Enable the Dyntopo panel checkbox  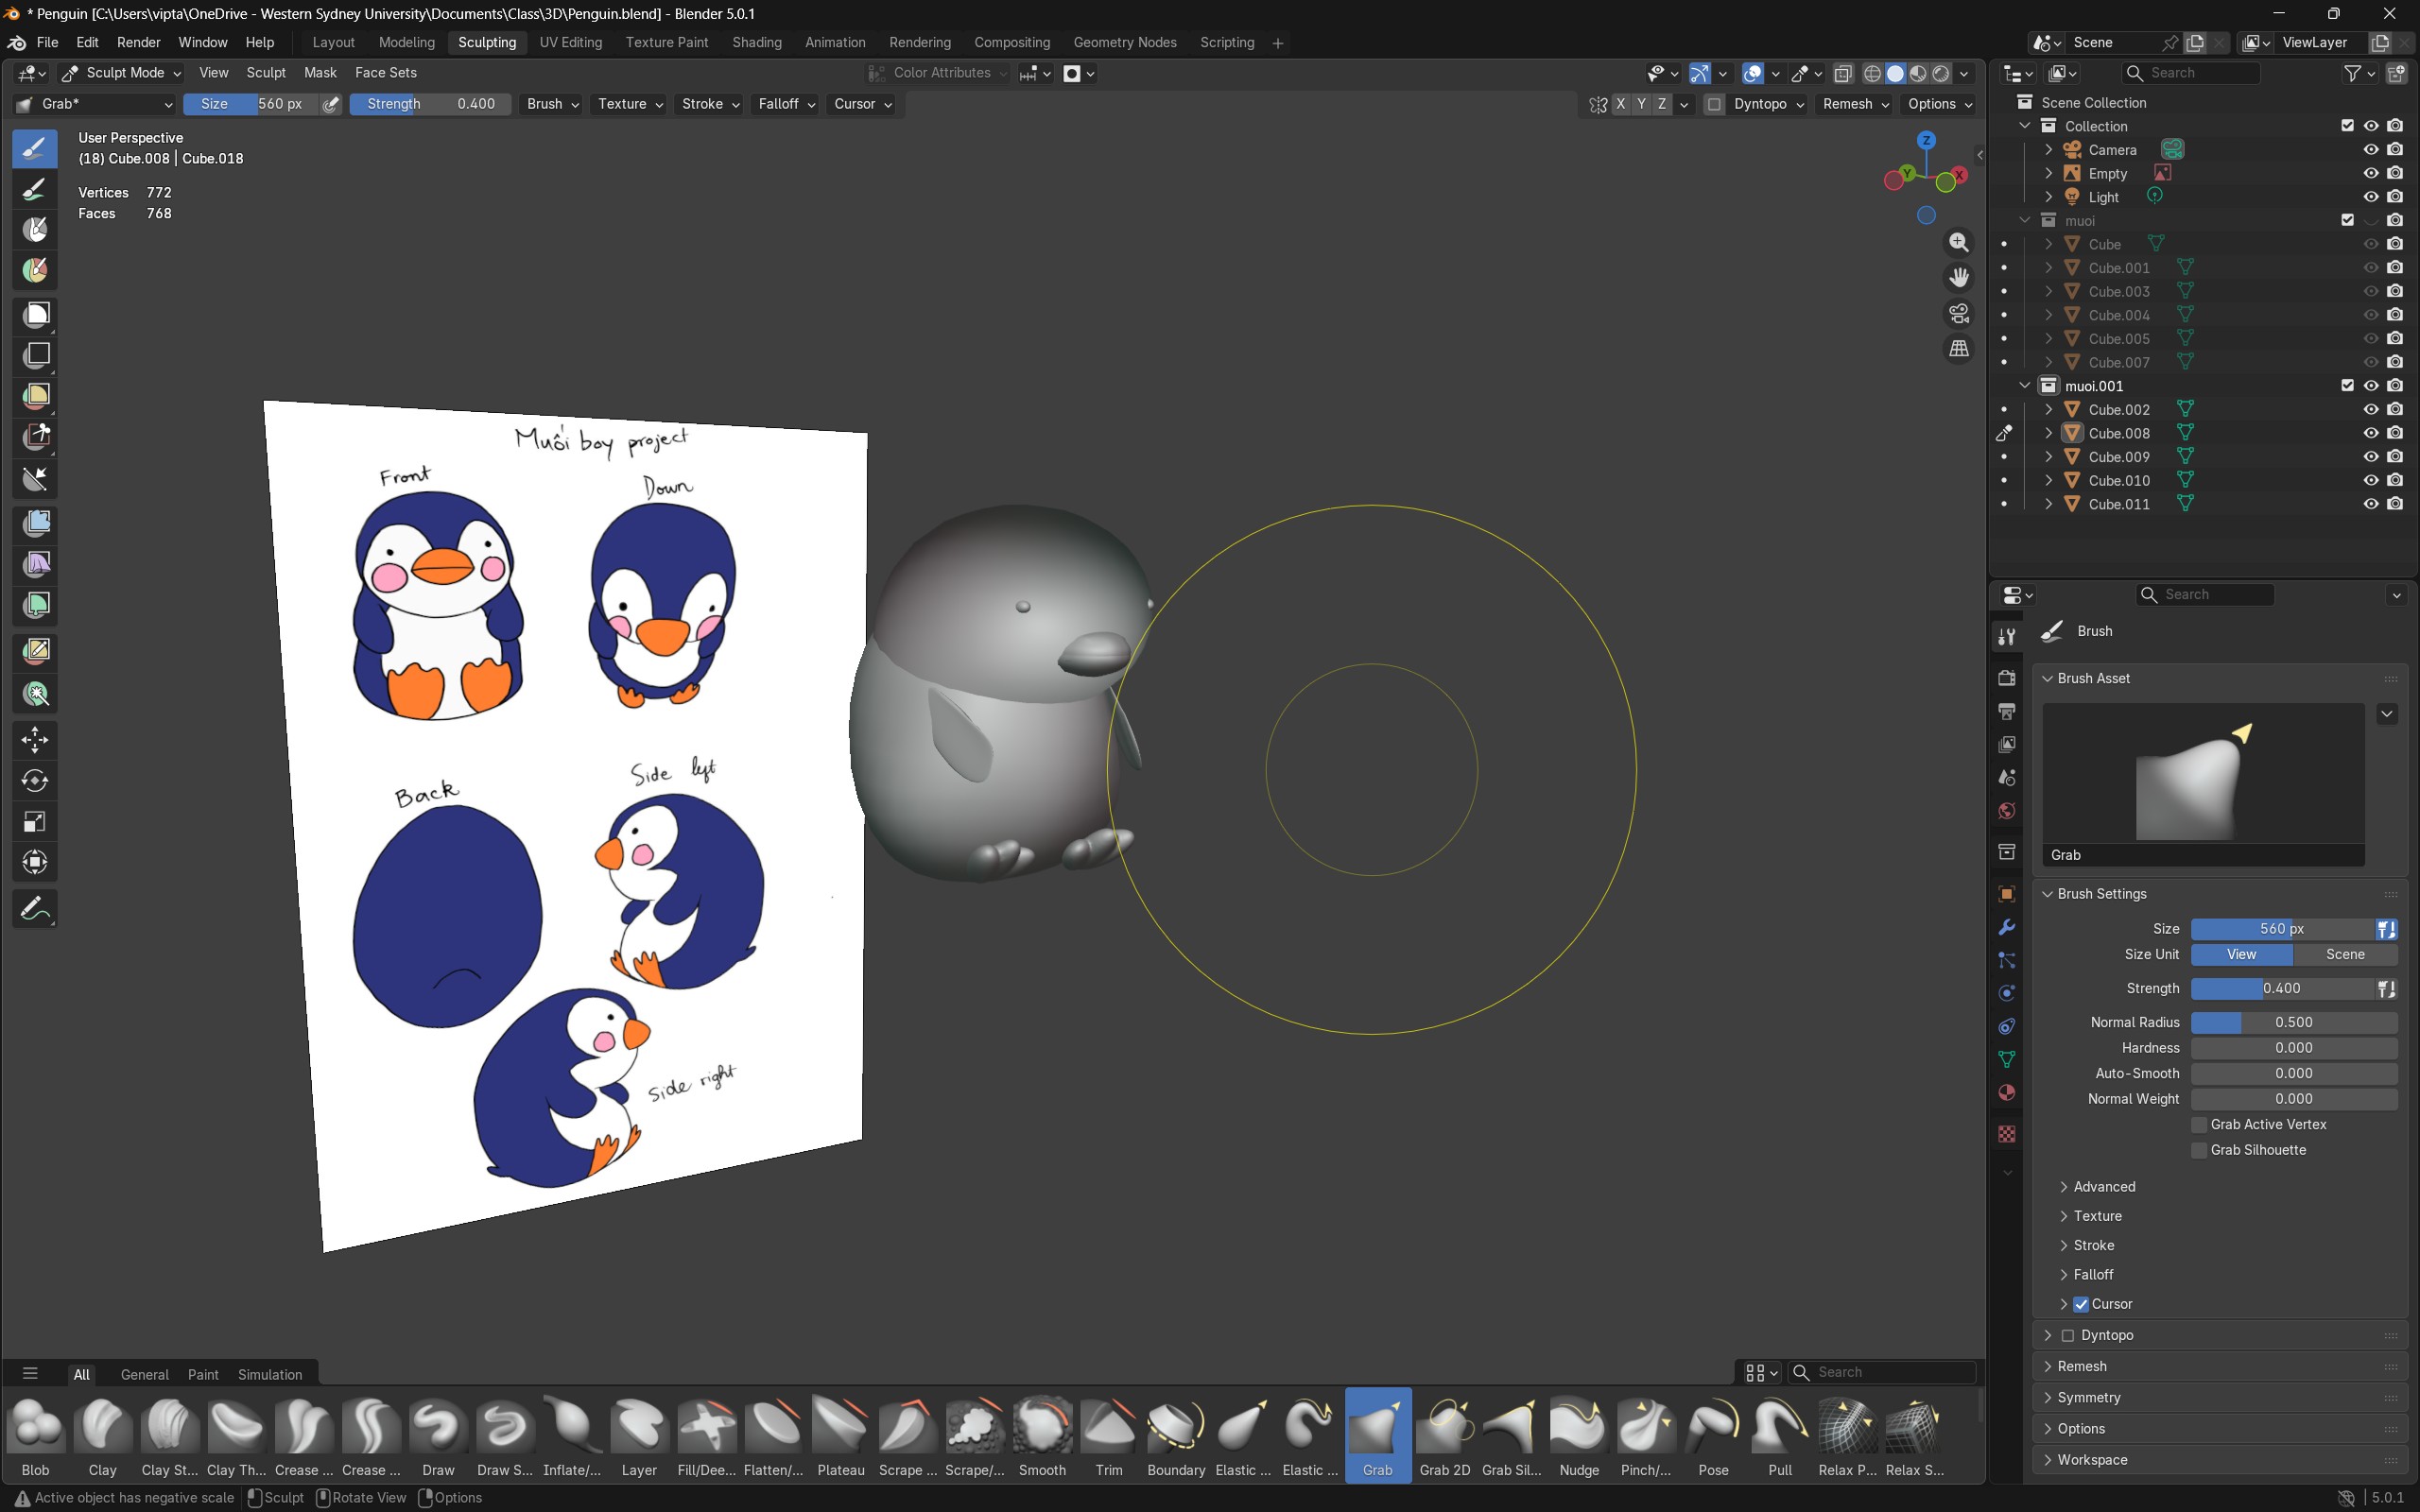(2068, 1336)
